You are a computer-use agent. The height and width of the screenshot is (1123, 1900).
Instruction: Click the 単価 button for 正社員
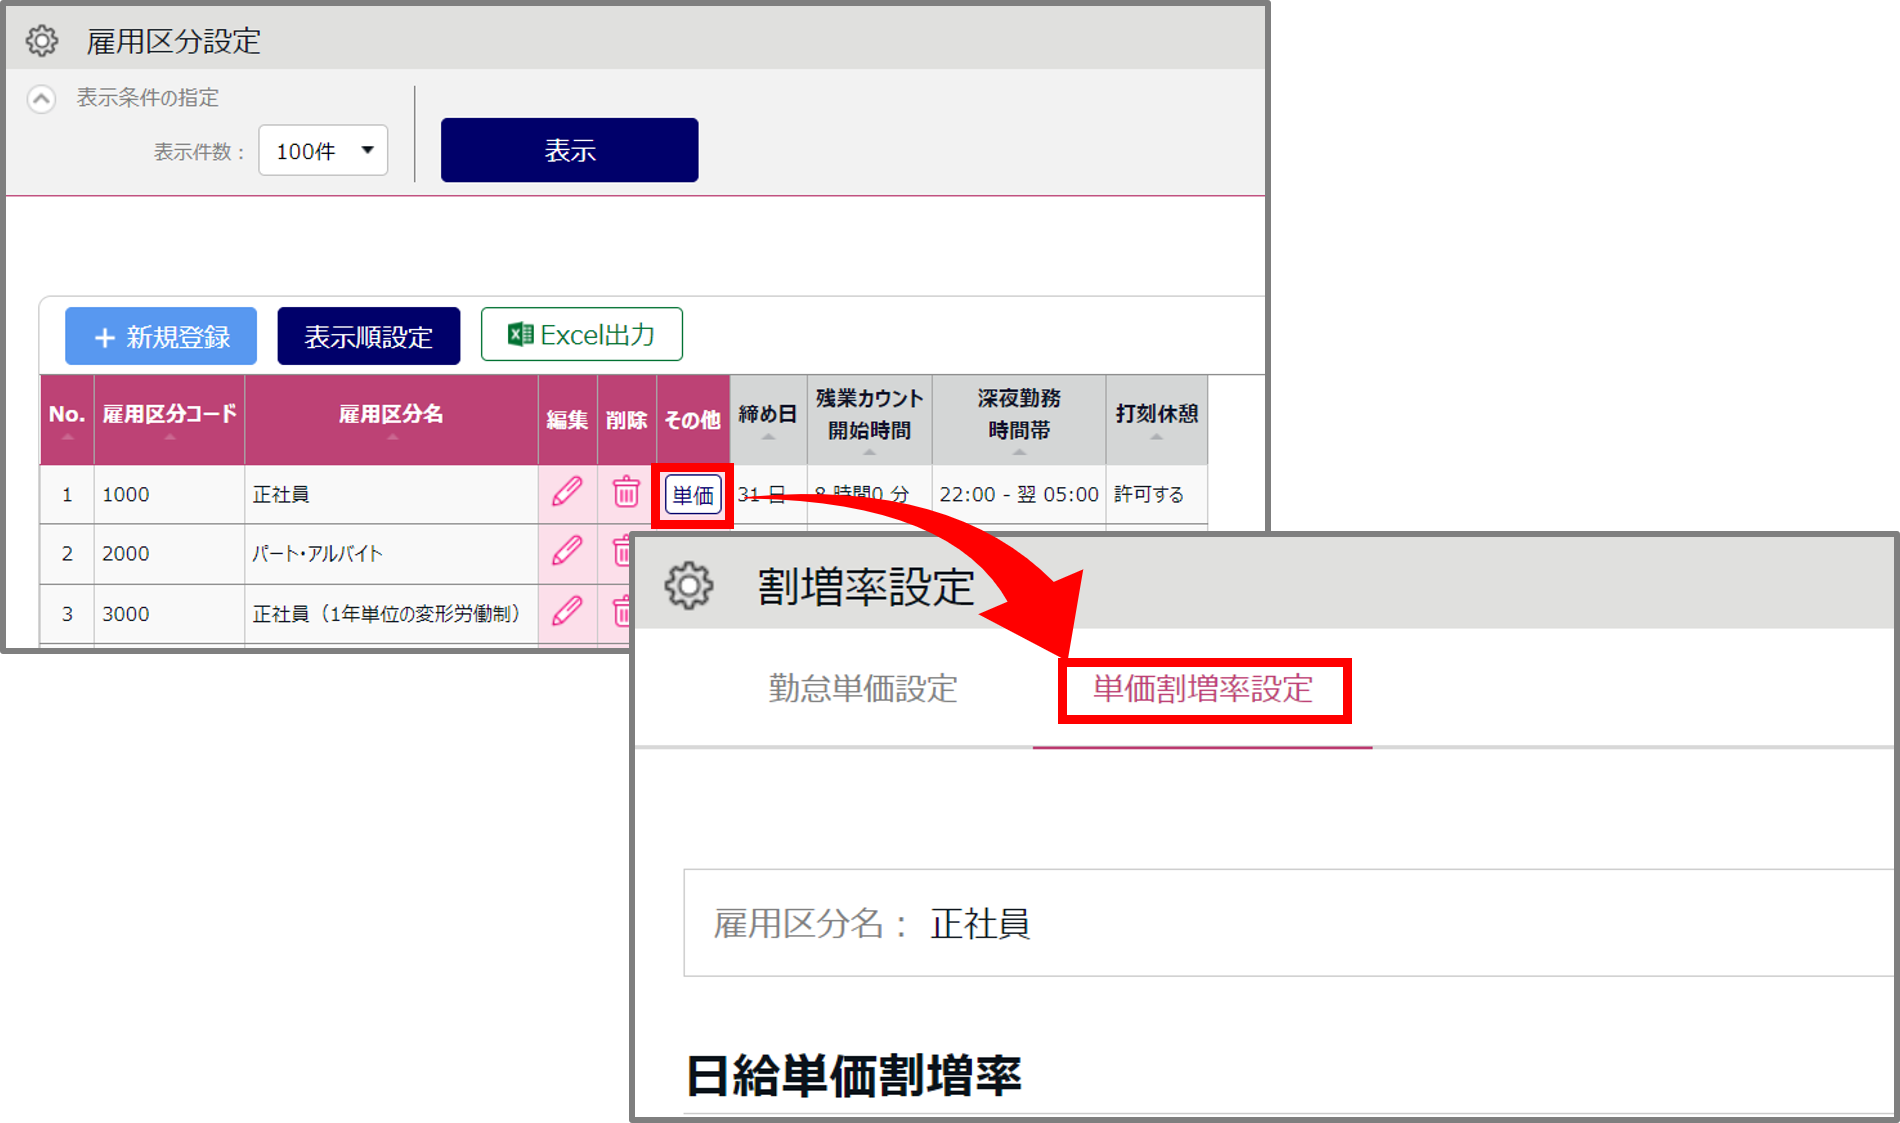[693, 495]
